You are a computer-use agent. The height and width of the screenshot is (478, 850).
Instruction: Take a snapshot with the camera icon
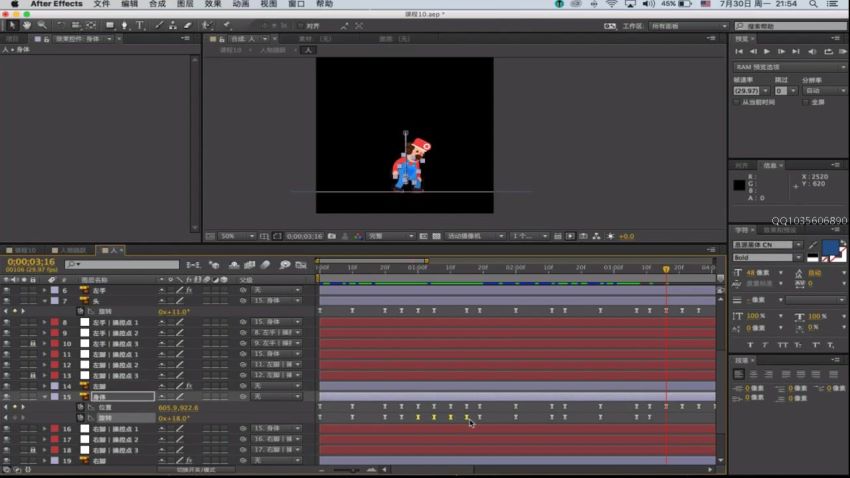[x=332, y=236]
